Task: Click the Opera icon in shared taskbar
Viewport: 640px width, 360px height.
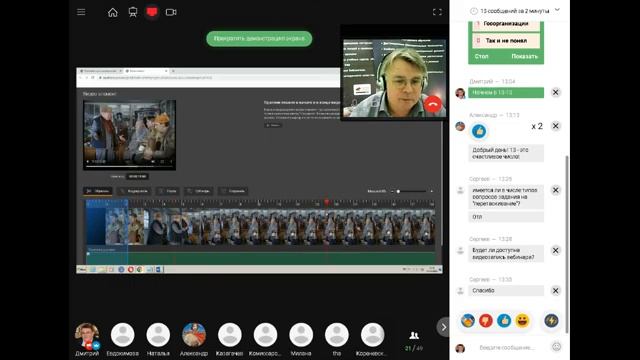Action: tap(131, 269)
